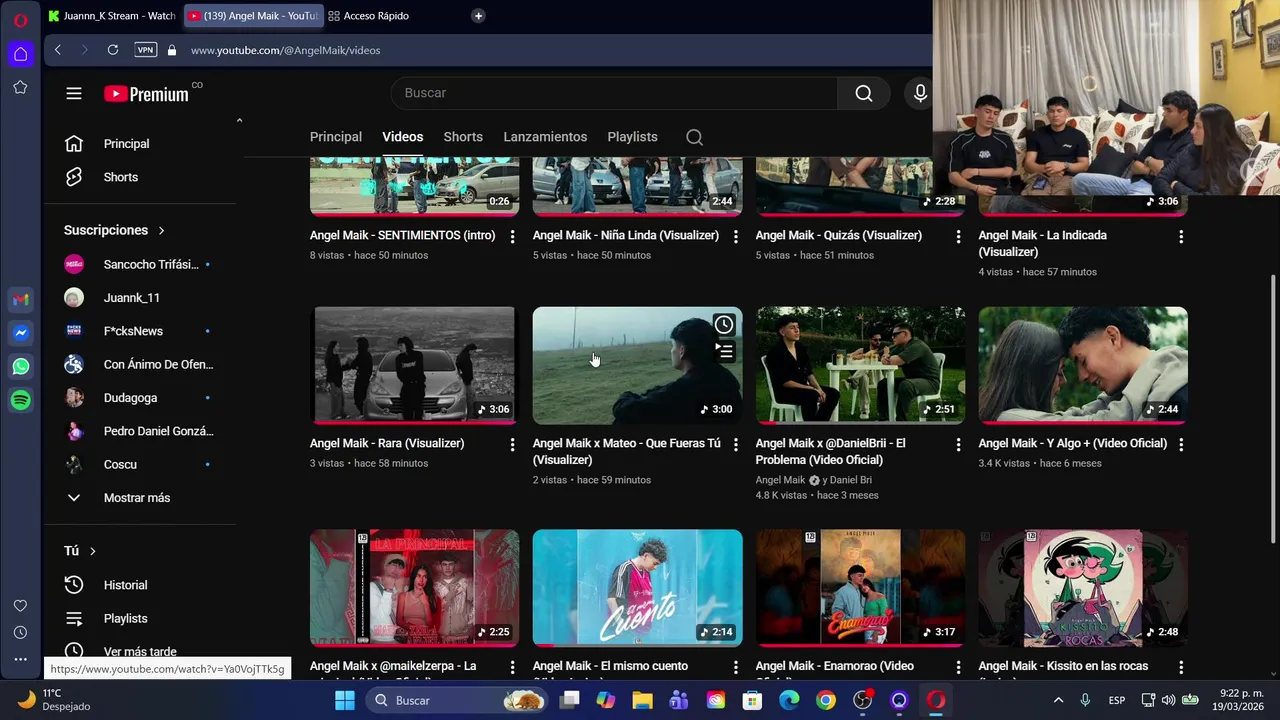Open options for Y Algo + (Video Oficial)
1280x720 pixels.
pyautogui.click(x=1181, y=445)
